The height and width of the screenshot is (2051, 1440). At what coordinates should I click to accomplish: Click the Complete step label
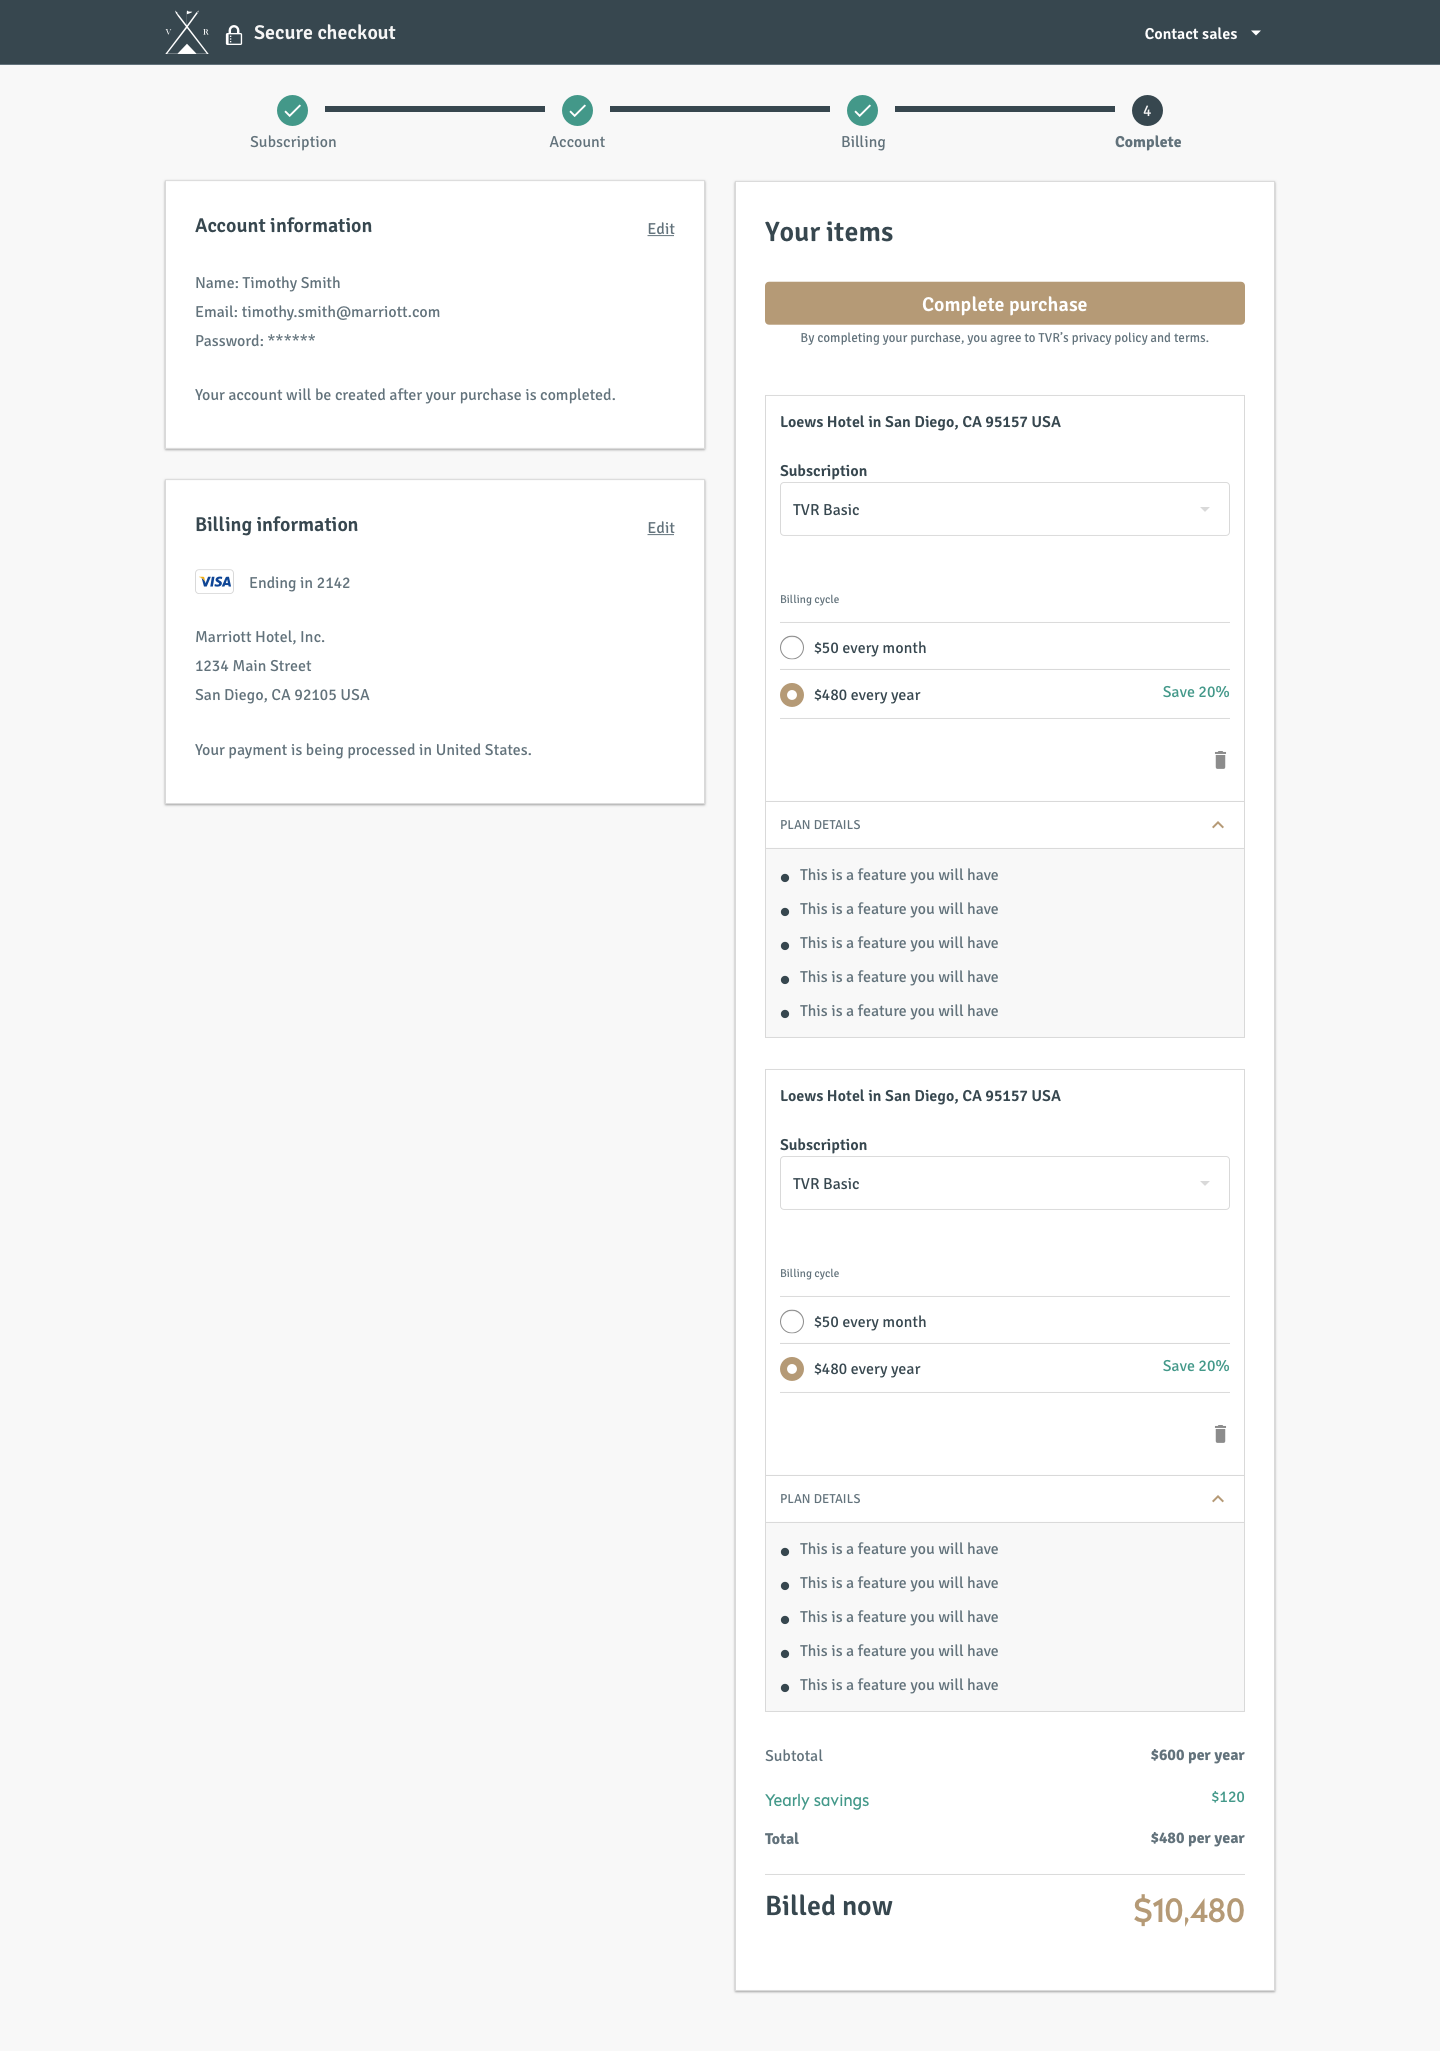click(x=1148, y=142)
